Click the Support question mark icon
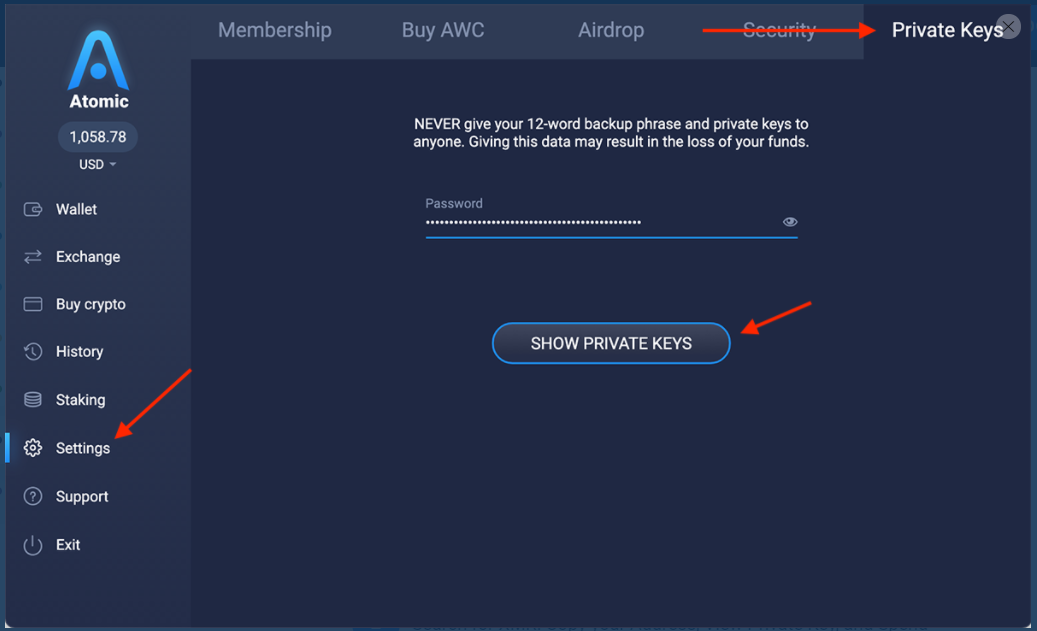 (33, 497)
